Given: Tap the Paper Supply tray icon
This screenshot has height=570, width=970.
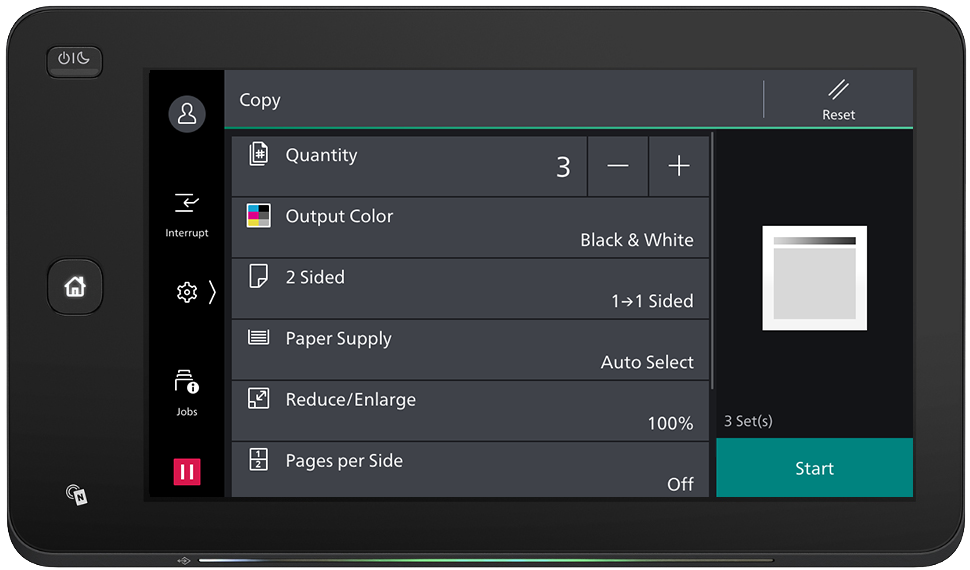Looking at the screenshot, I should click(x=259, y=337).
